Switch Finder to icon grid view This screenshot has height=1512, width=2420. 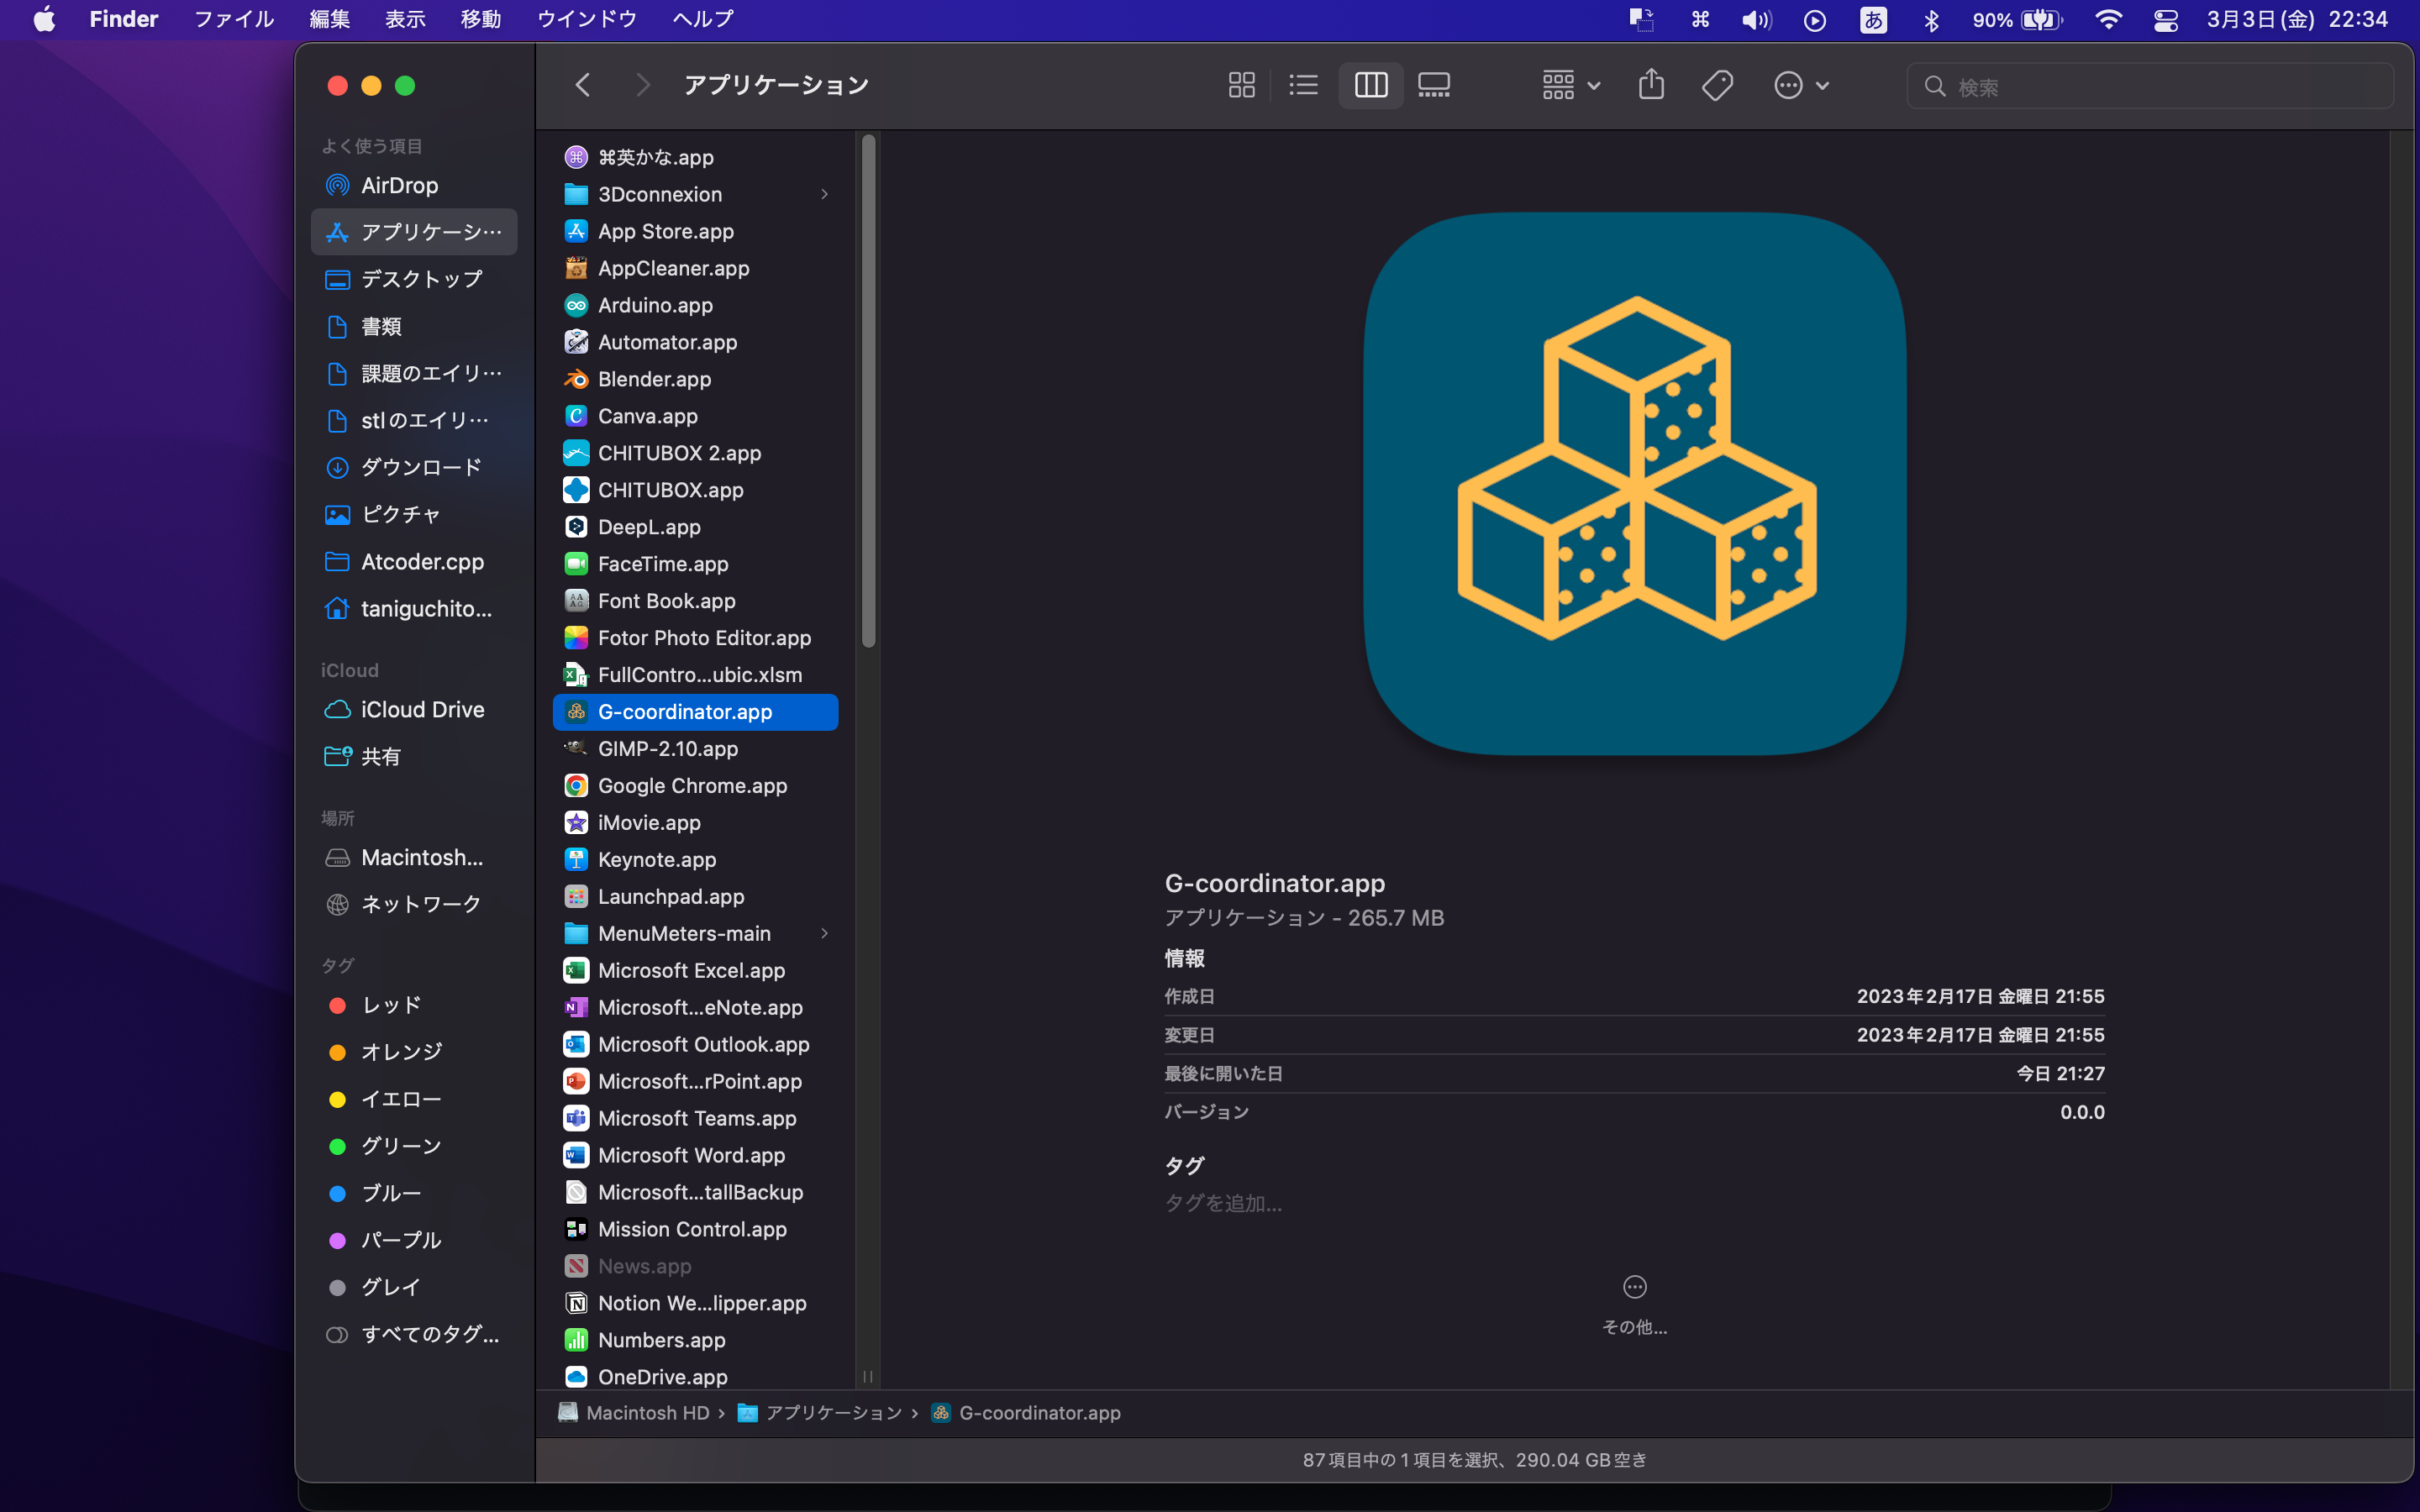point(1241,85)
